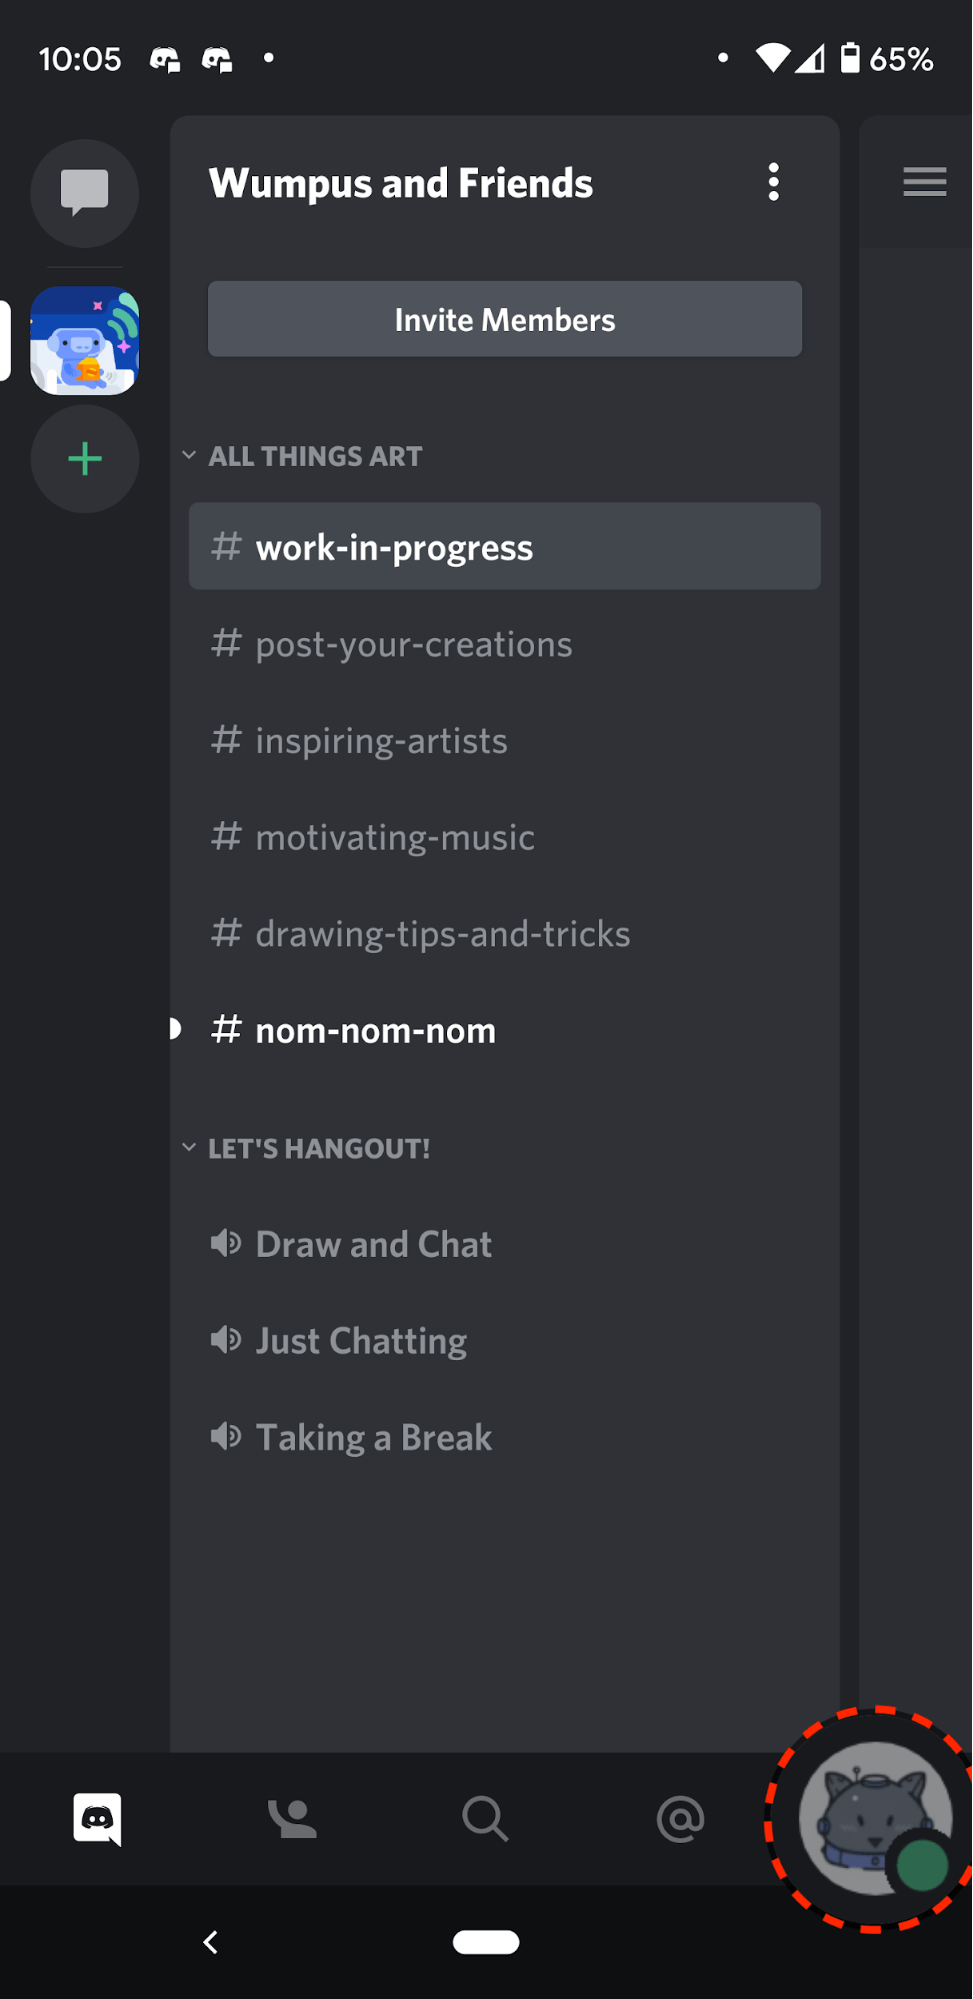Select the Discord home icon in bottom bar

[96, 1819]
